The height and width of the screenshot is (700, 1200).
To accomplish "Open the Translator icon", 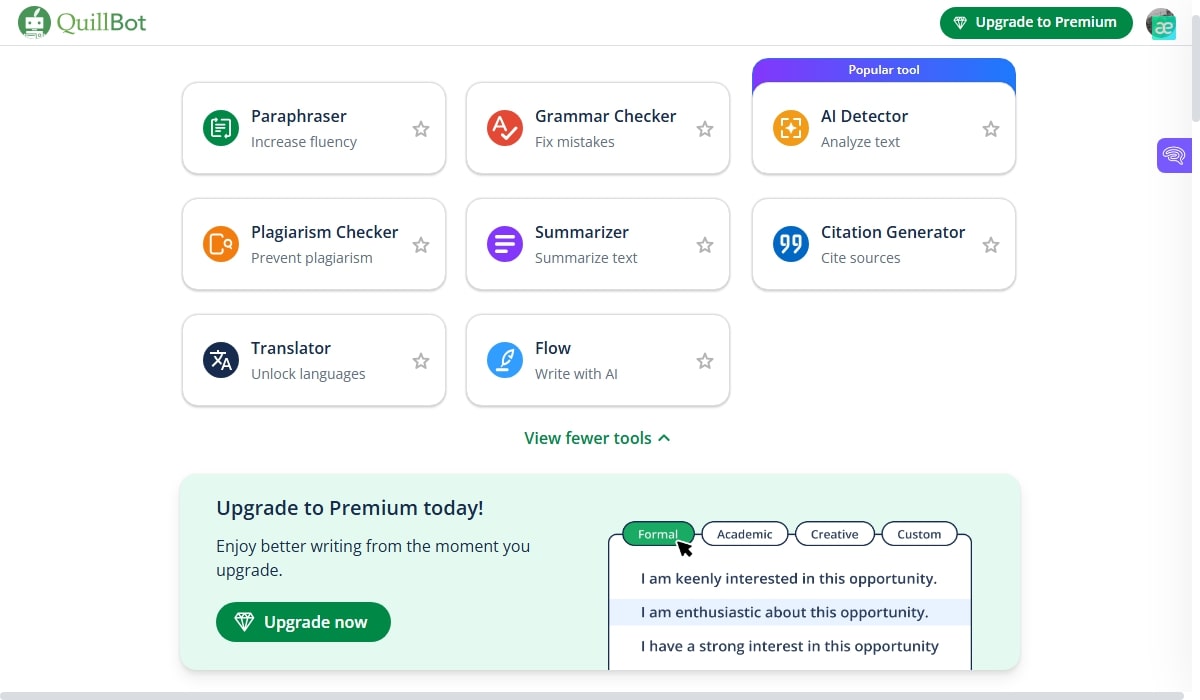I will point(221,360).
